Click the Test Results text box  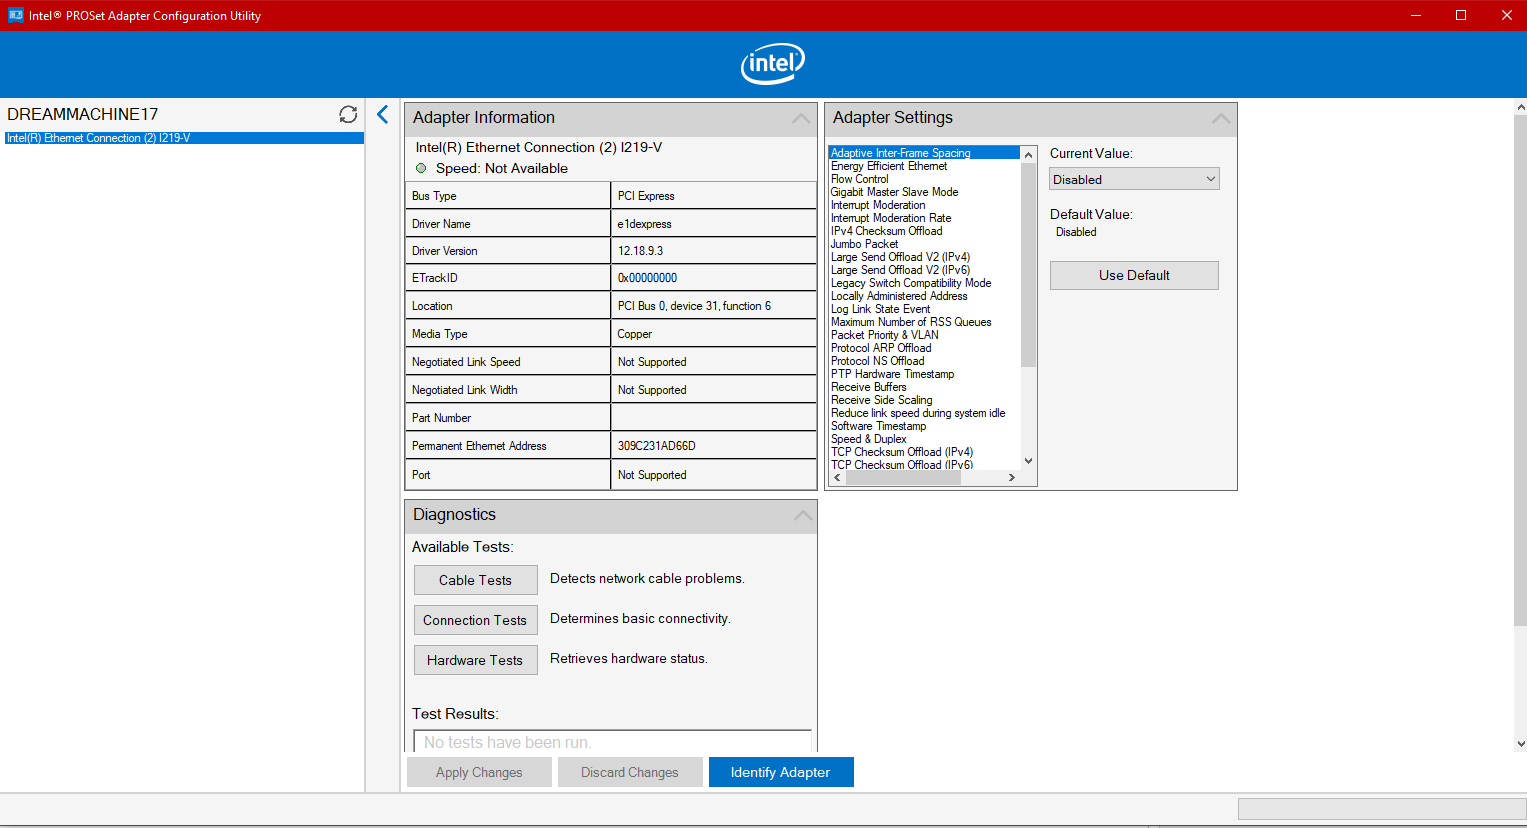click(612, 741)
